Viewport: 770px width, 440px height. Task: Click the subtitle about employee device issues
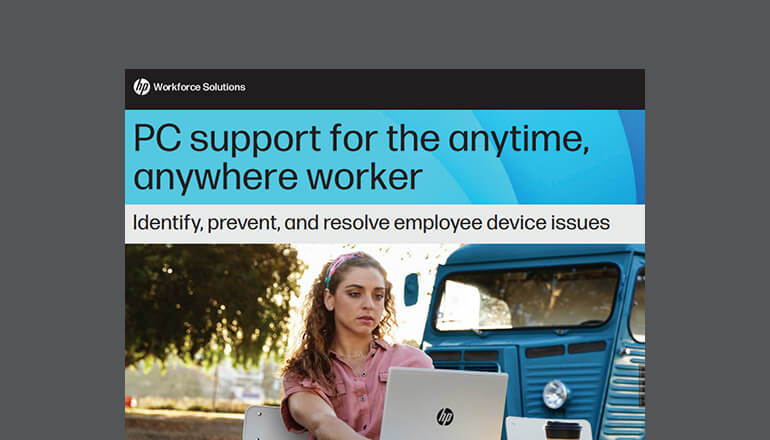371,223
